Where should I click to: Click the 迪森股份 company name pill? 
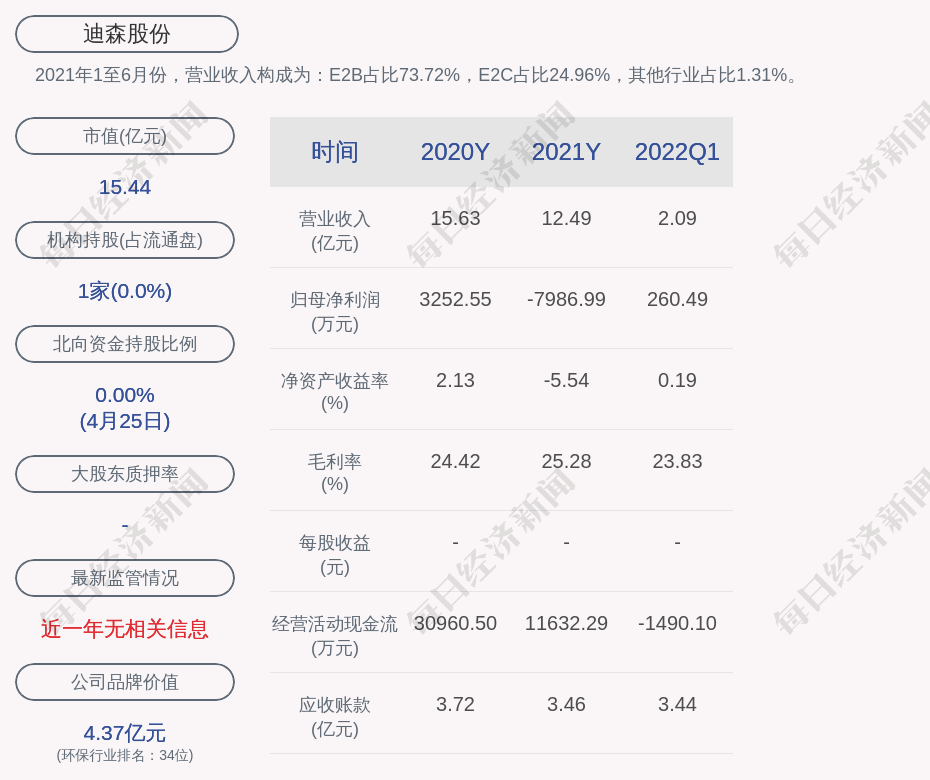pyautogui.click(x=127, y=34)
